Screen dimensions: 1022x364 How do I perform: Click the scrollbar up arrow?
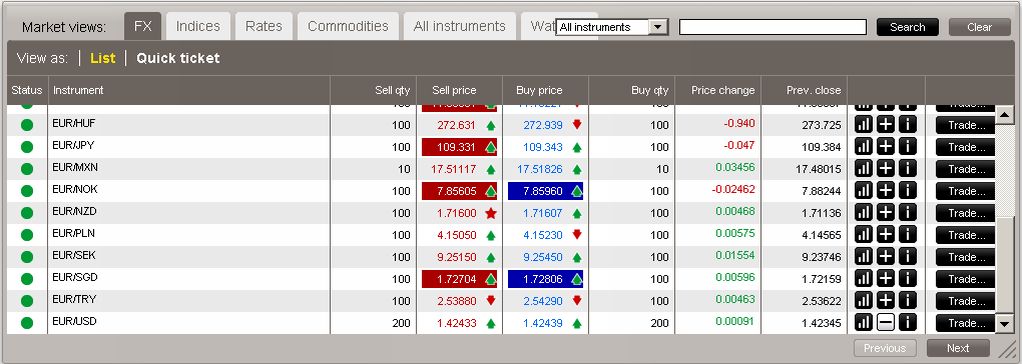1004,116
